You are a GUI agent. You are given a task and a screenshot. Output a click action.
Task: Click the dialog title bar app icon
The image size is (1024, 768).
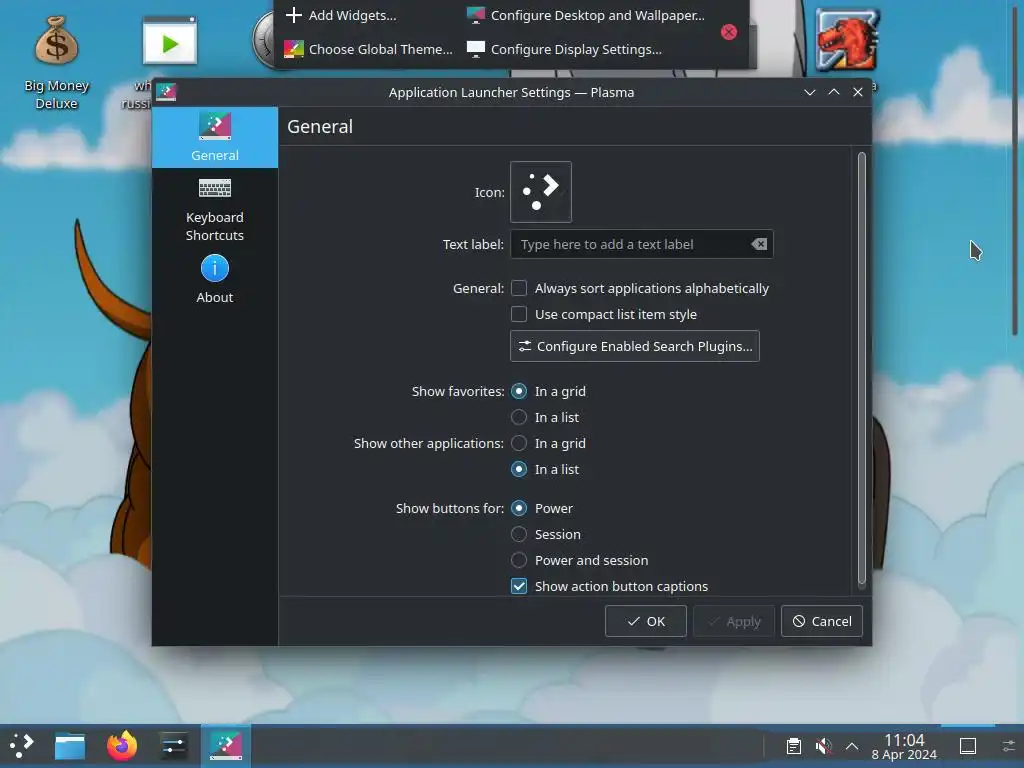[x=166, y=92]
